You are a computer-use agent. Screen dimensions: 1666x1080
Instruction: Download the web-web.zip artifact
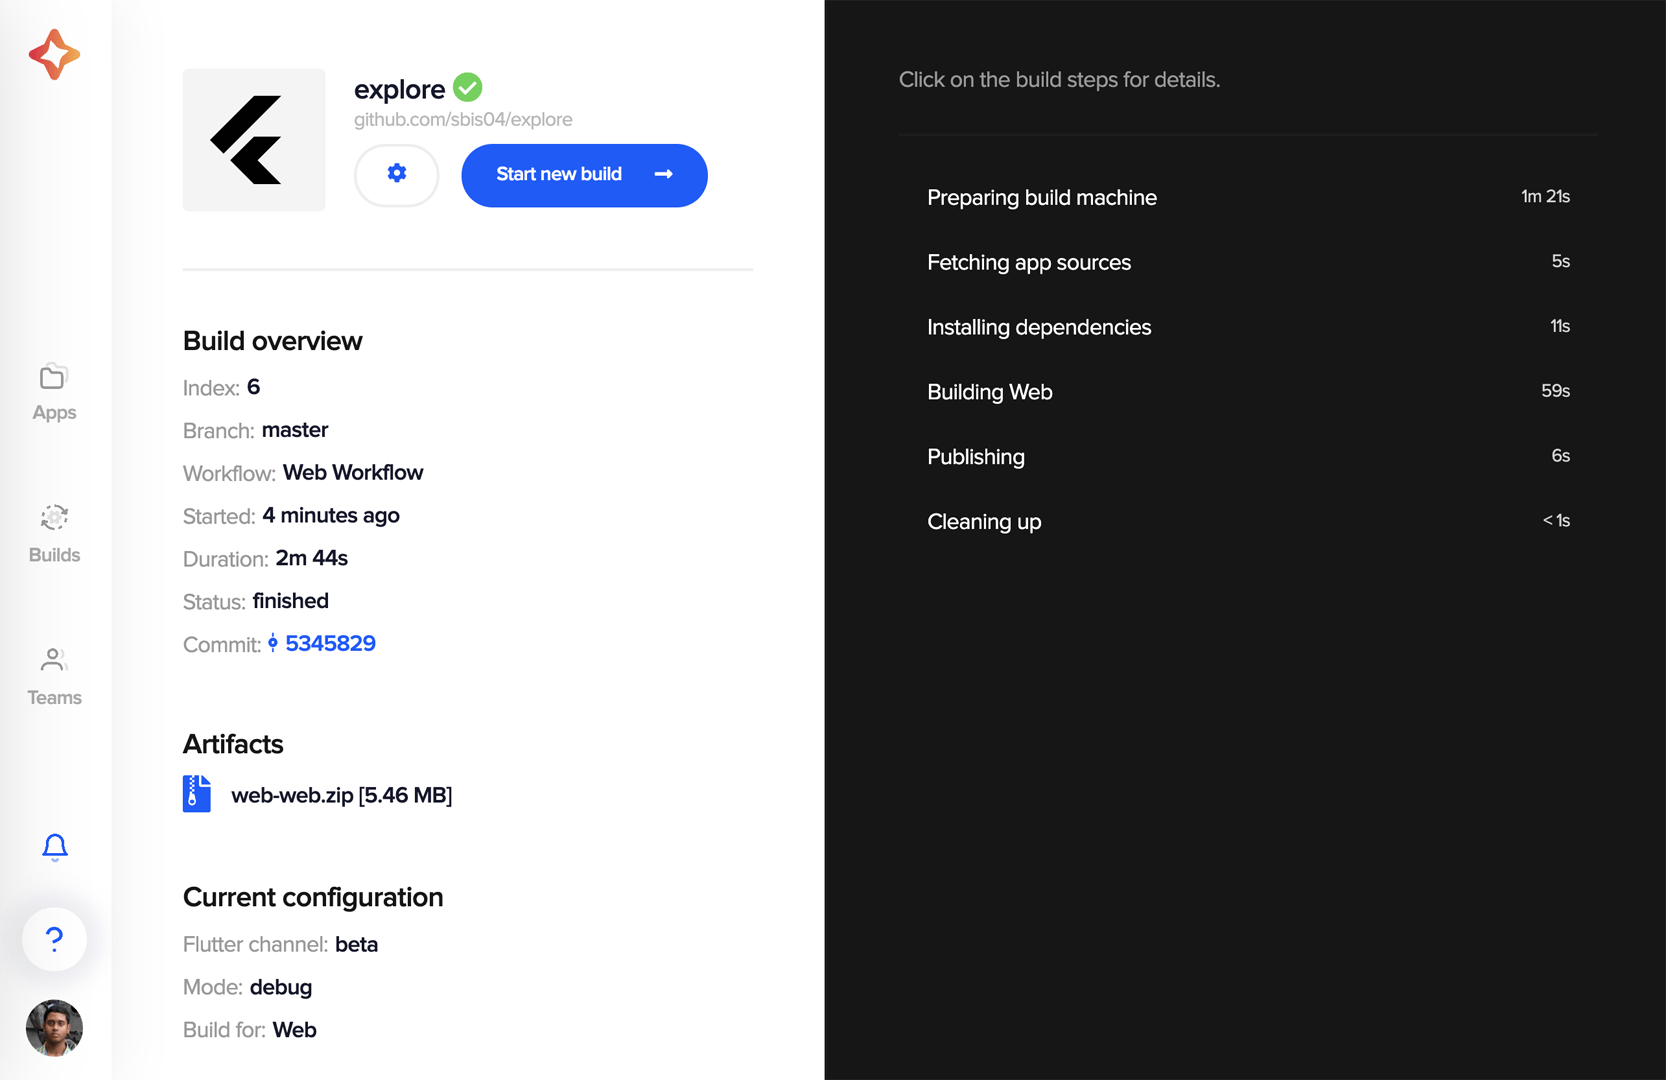coord(341,795)
